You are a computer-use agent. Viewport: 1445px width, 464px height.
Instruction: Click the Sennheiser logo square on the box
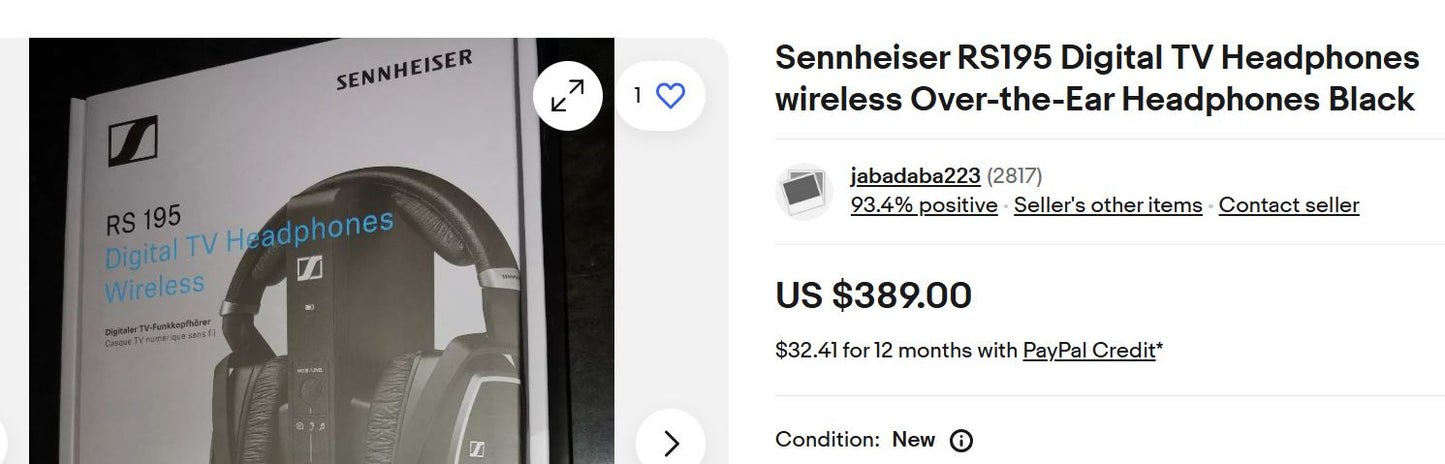click(132, 141)
